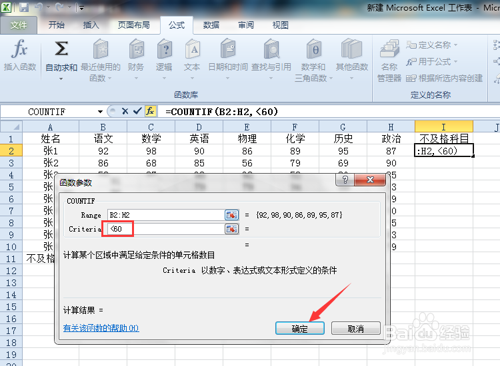This screenshot has width=500, height=366.
Task: Open the AutoSum dropdown arrow
Action: tap(61, 79)
